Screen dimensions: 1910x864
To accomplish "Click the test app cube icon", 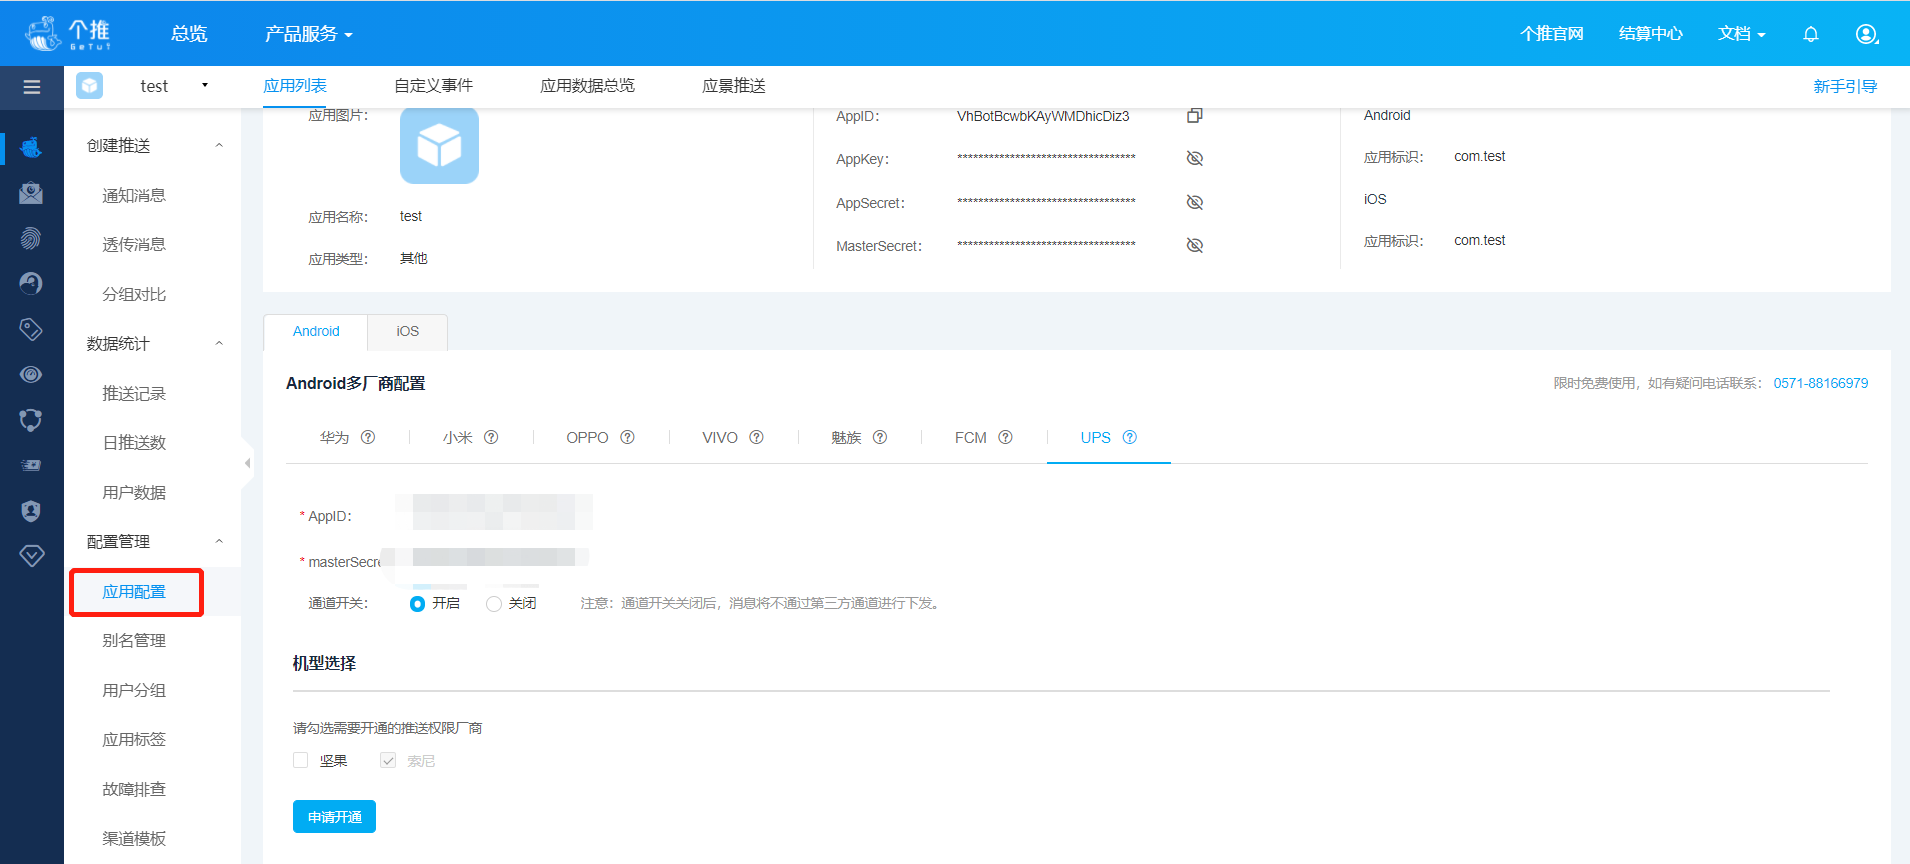I will (89, 86).
